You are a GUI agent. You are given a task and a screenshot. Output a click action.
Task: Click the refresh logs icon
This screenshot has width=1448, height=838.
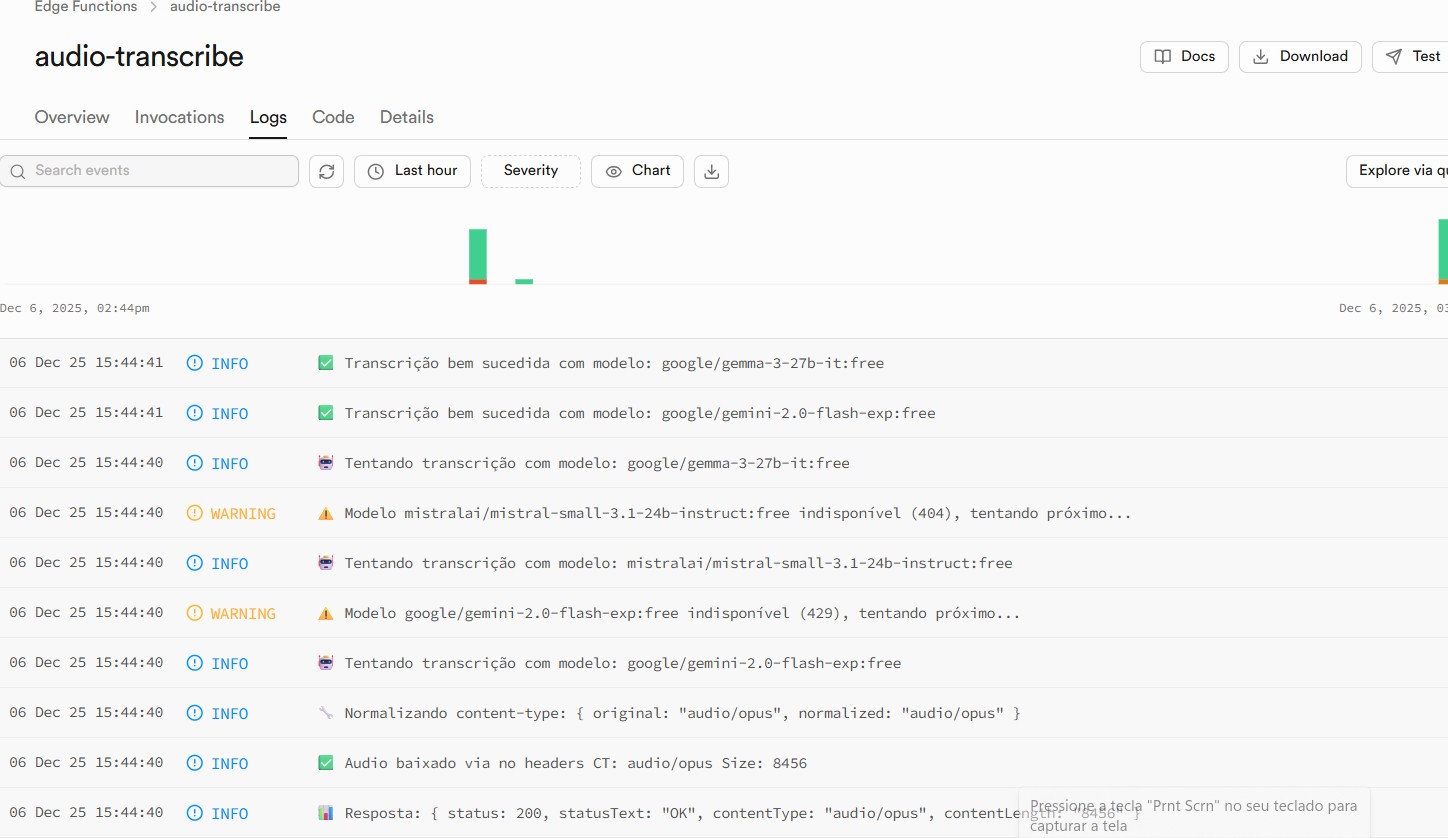[326, 171]
